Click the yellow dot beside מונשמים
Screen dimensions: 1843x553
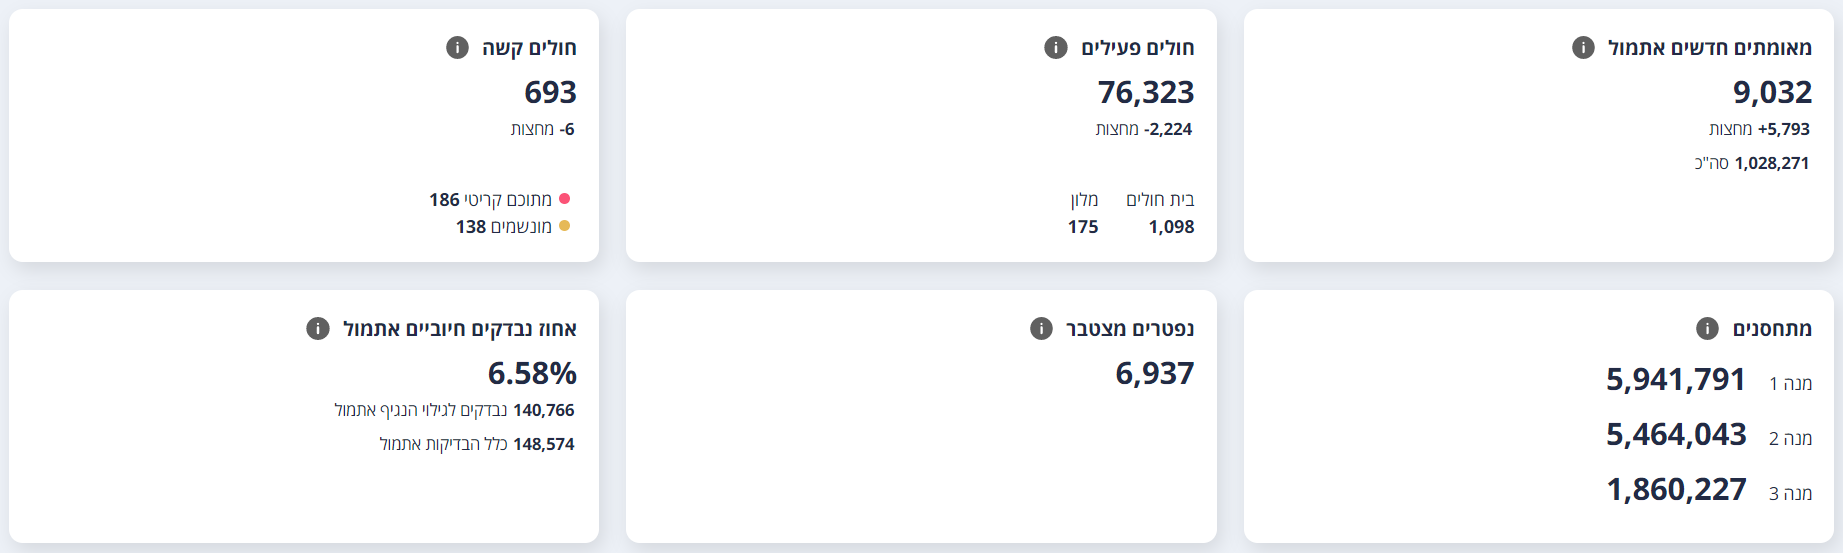tap(564, 226)
